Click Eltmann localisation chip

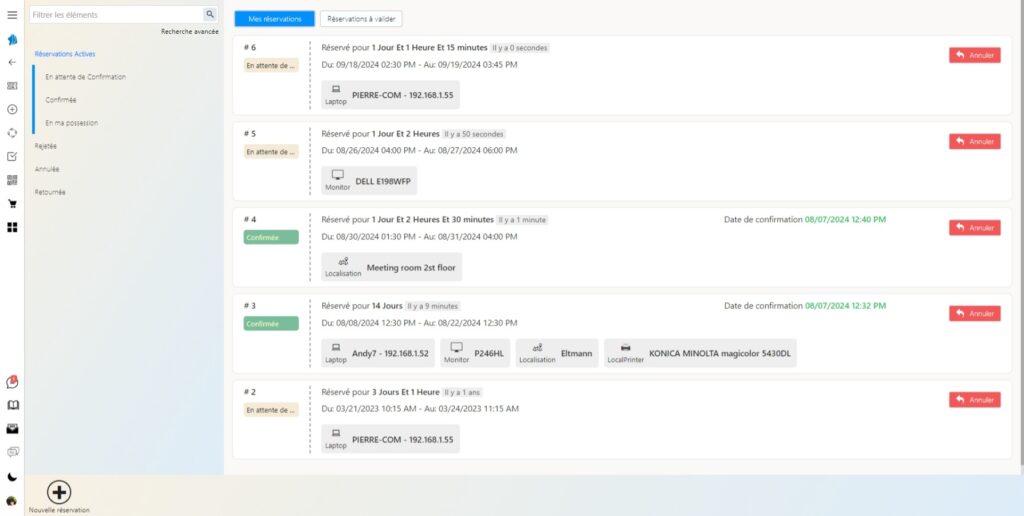(x=556, y=353)
